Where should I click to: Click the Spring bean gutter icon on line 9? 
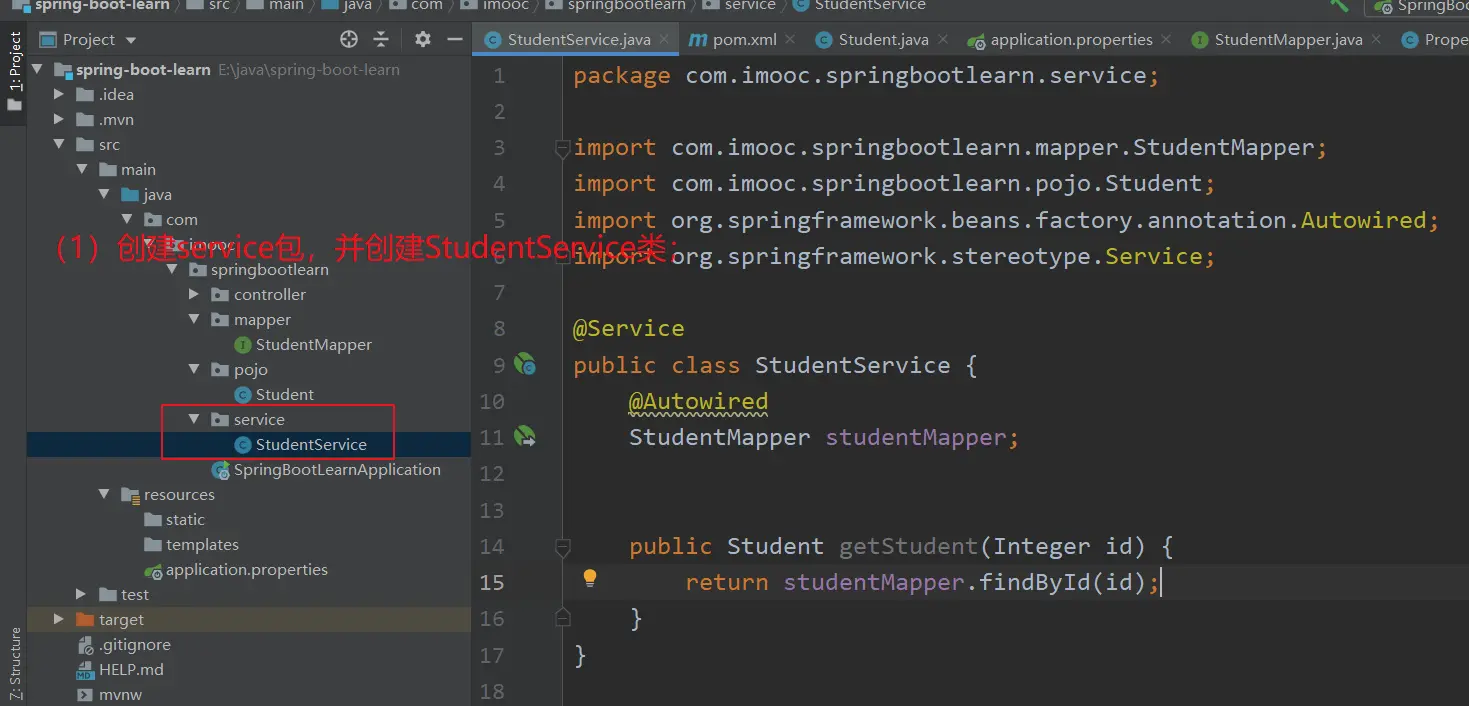525,365
